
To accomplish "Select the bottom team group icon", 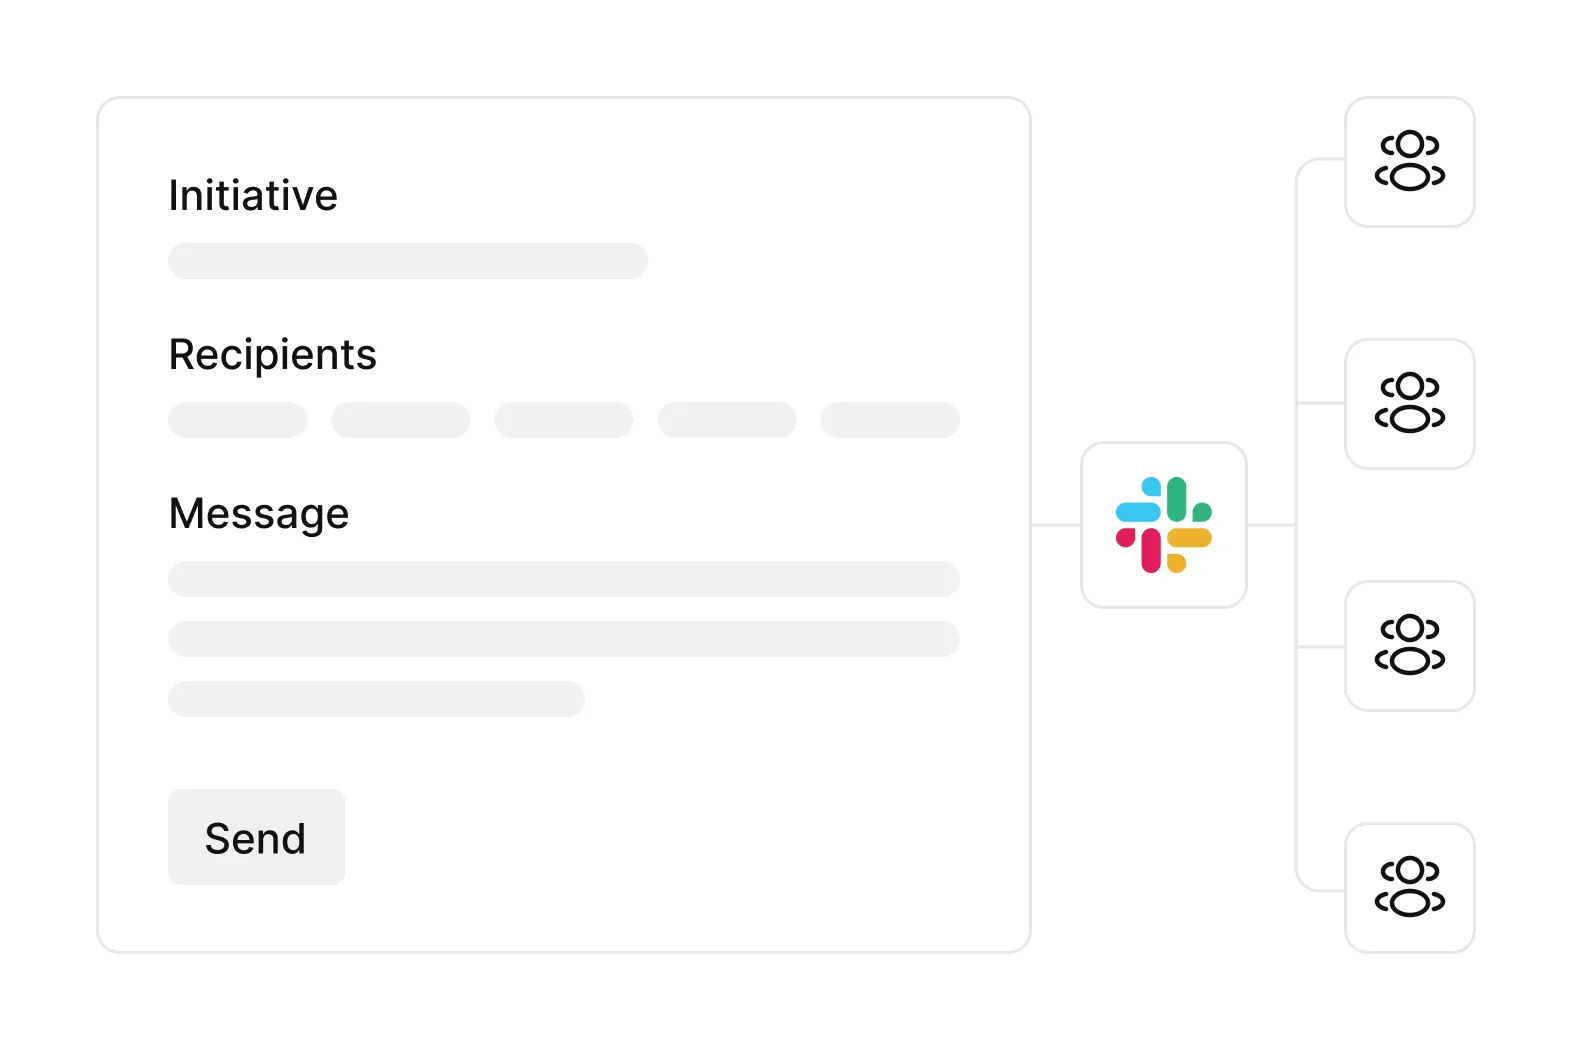I will pos(1410,887).
